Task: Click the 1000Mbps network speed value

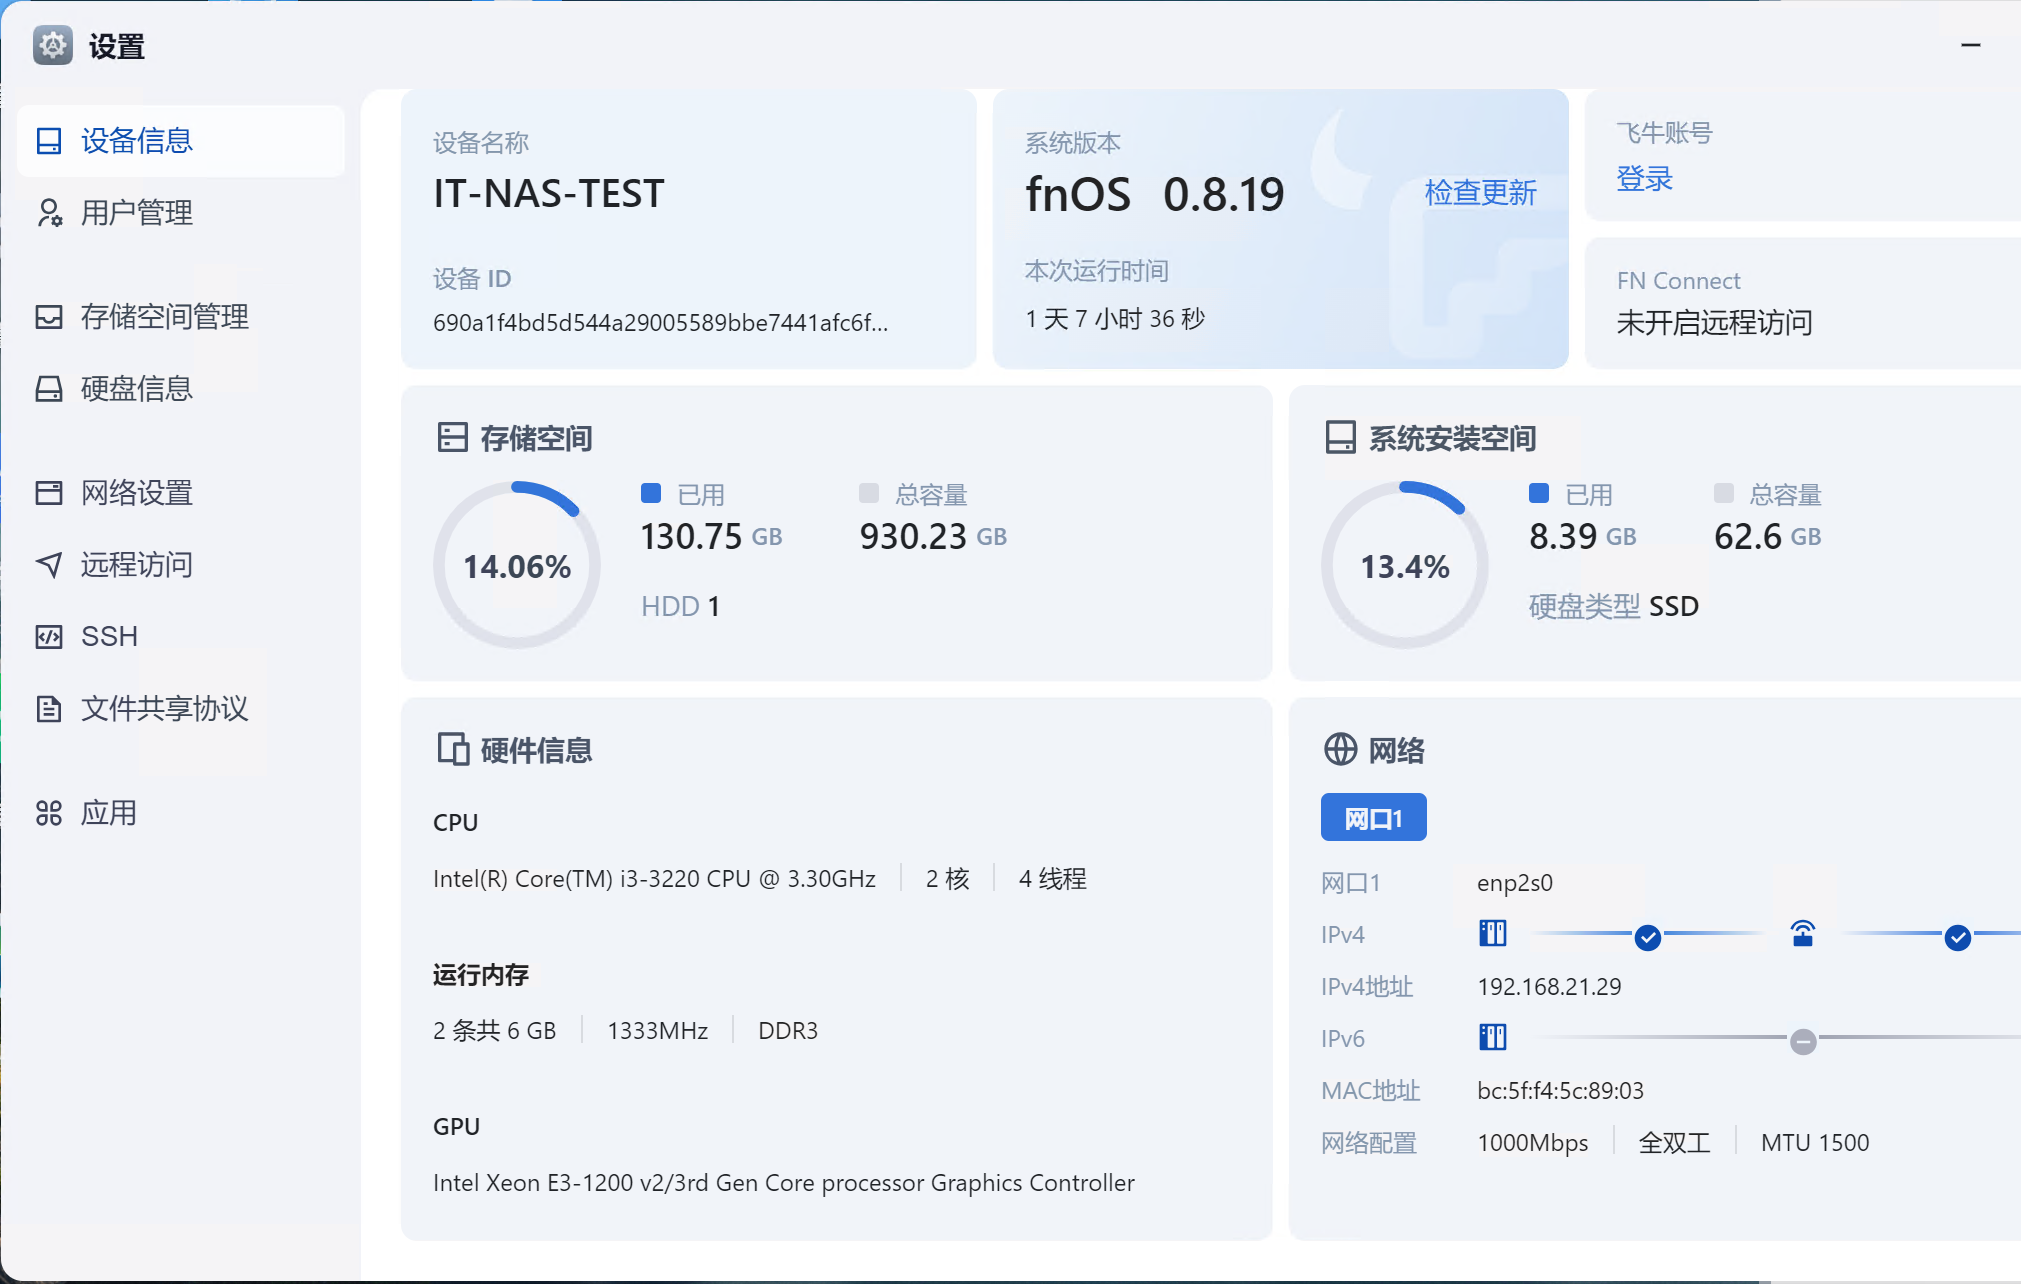Action: point(1533,1143)
